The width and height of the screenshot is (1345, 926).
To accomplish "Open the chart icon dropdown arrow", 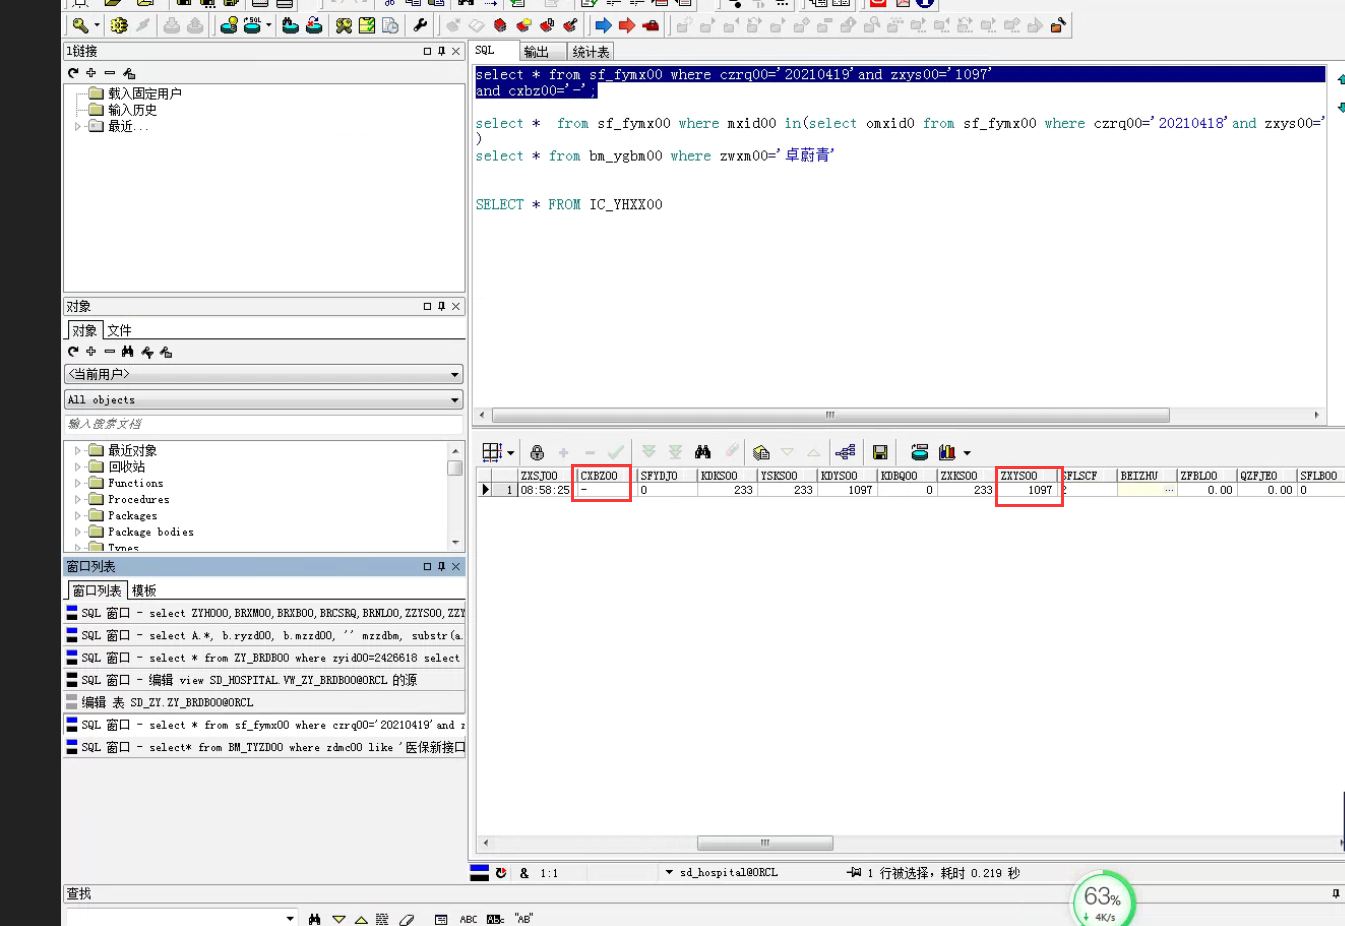I will [967, 454].
